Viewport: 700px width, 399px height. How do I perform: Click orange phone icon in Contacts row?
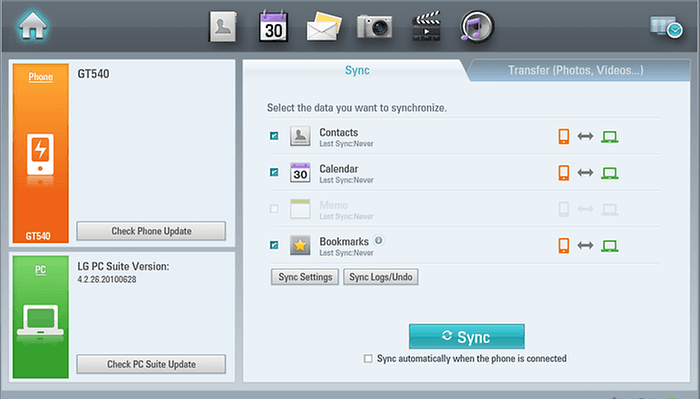pyautogui.click(x=564, y=136)
